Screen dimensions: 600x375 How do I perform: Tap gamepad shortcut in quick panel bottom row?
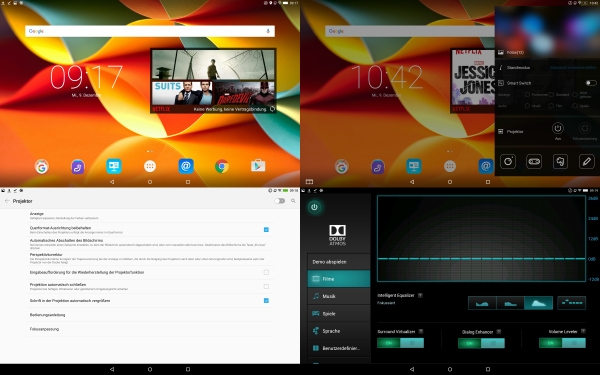(x=534, y=161)
